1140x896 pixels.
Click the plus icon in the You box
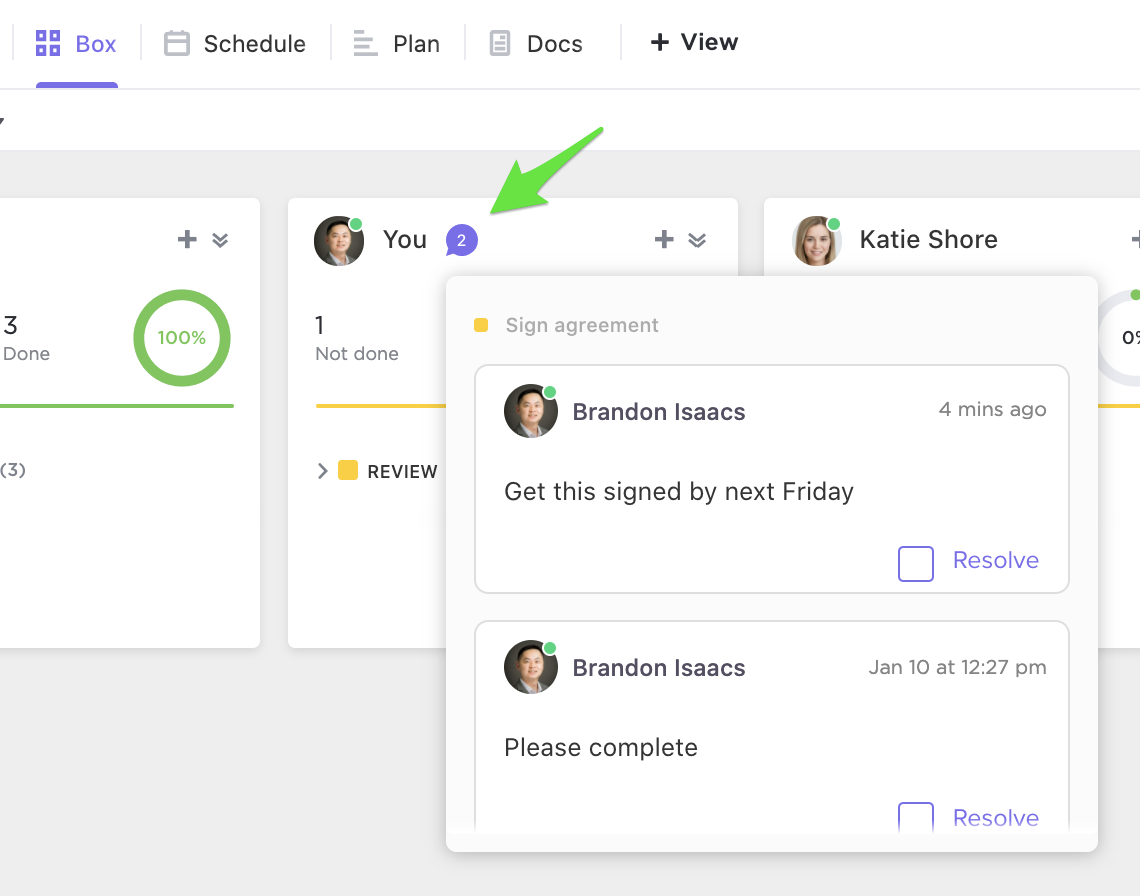click(664, 239)
